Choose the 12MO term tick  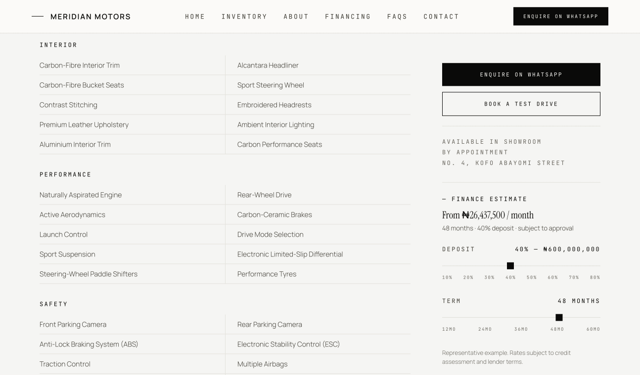[449, 329]
